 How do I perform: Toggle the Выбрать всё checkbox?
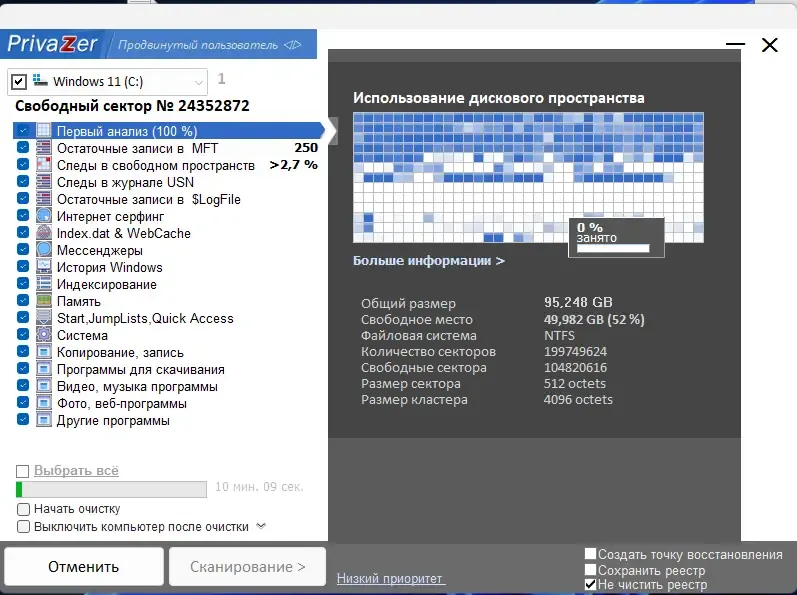point(22,472)
